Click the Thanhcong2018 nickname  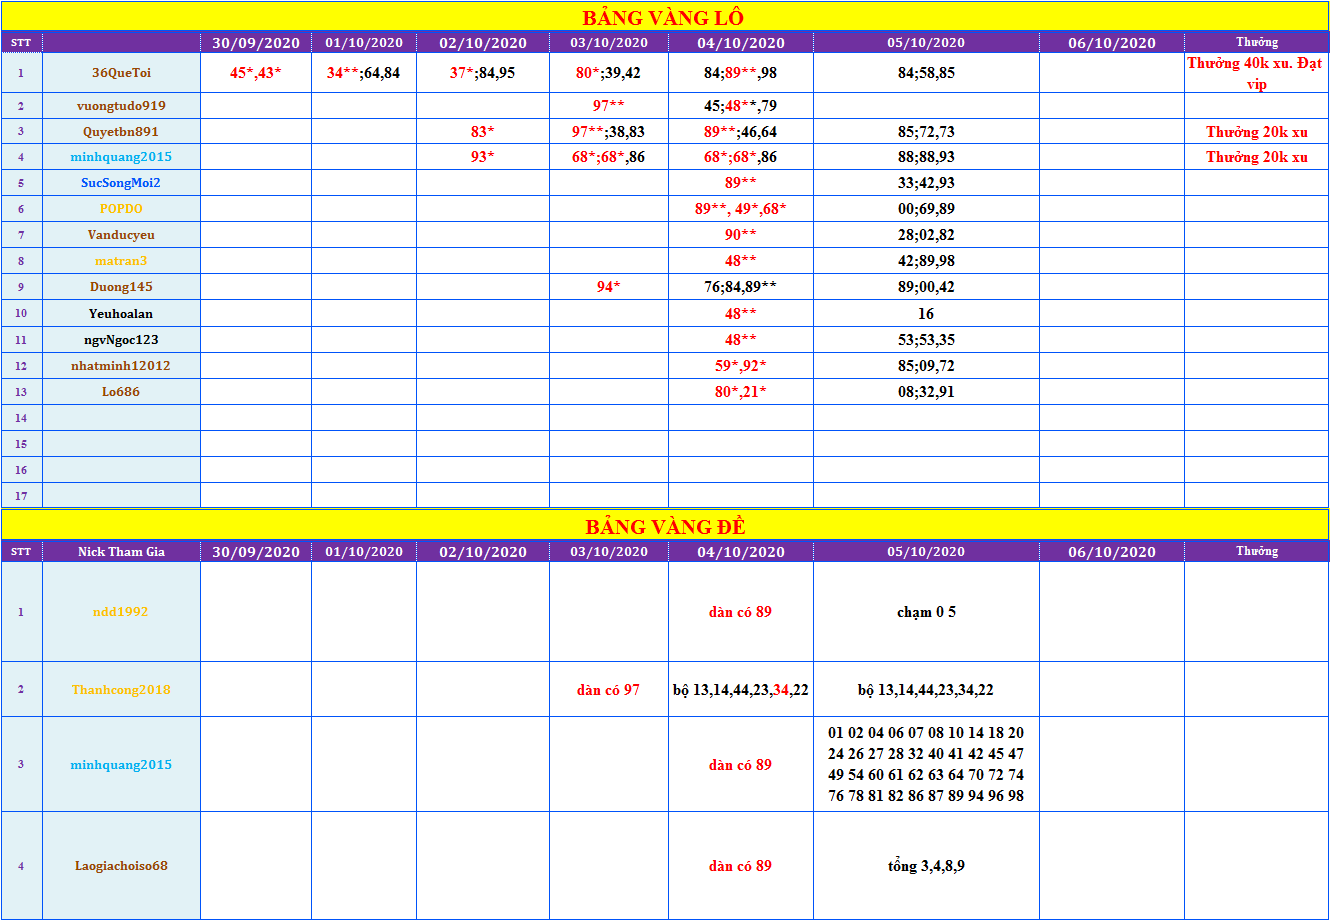coord(121,690)
